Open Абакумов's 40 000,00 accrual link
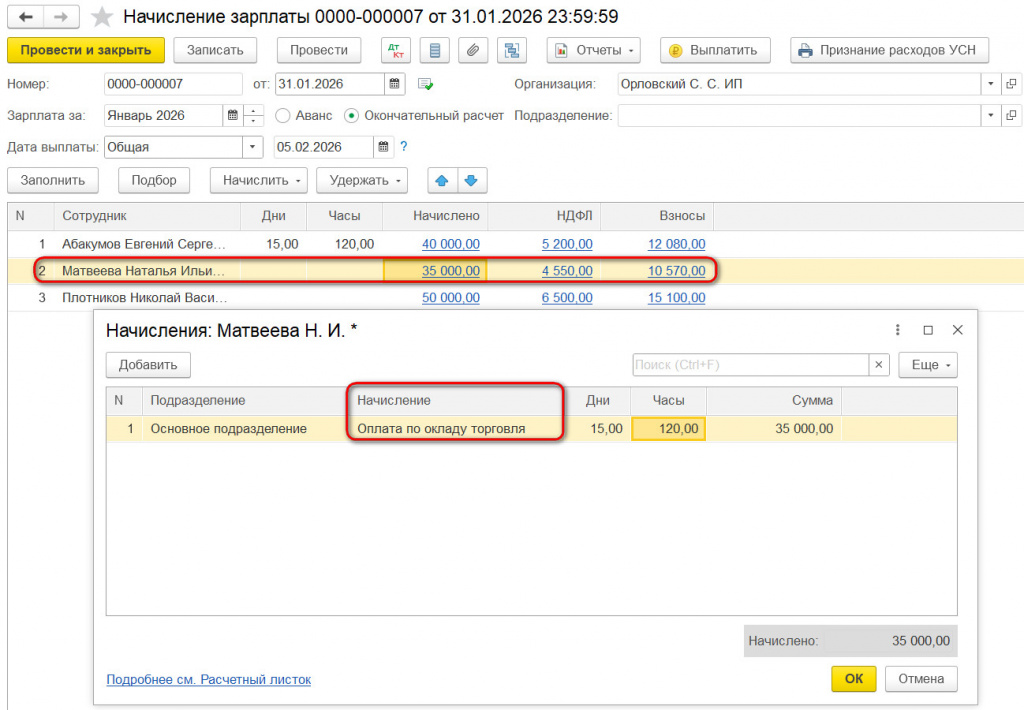The width and height of the screenshot is (1024, 710). click(x=451, y=244)
